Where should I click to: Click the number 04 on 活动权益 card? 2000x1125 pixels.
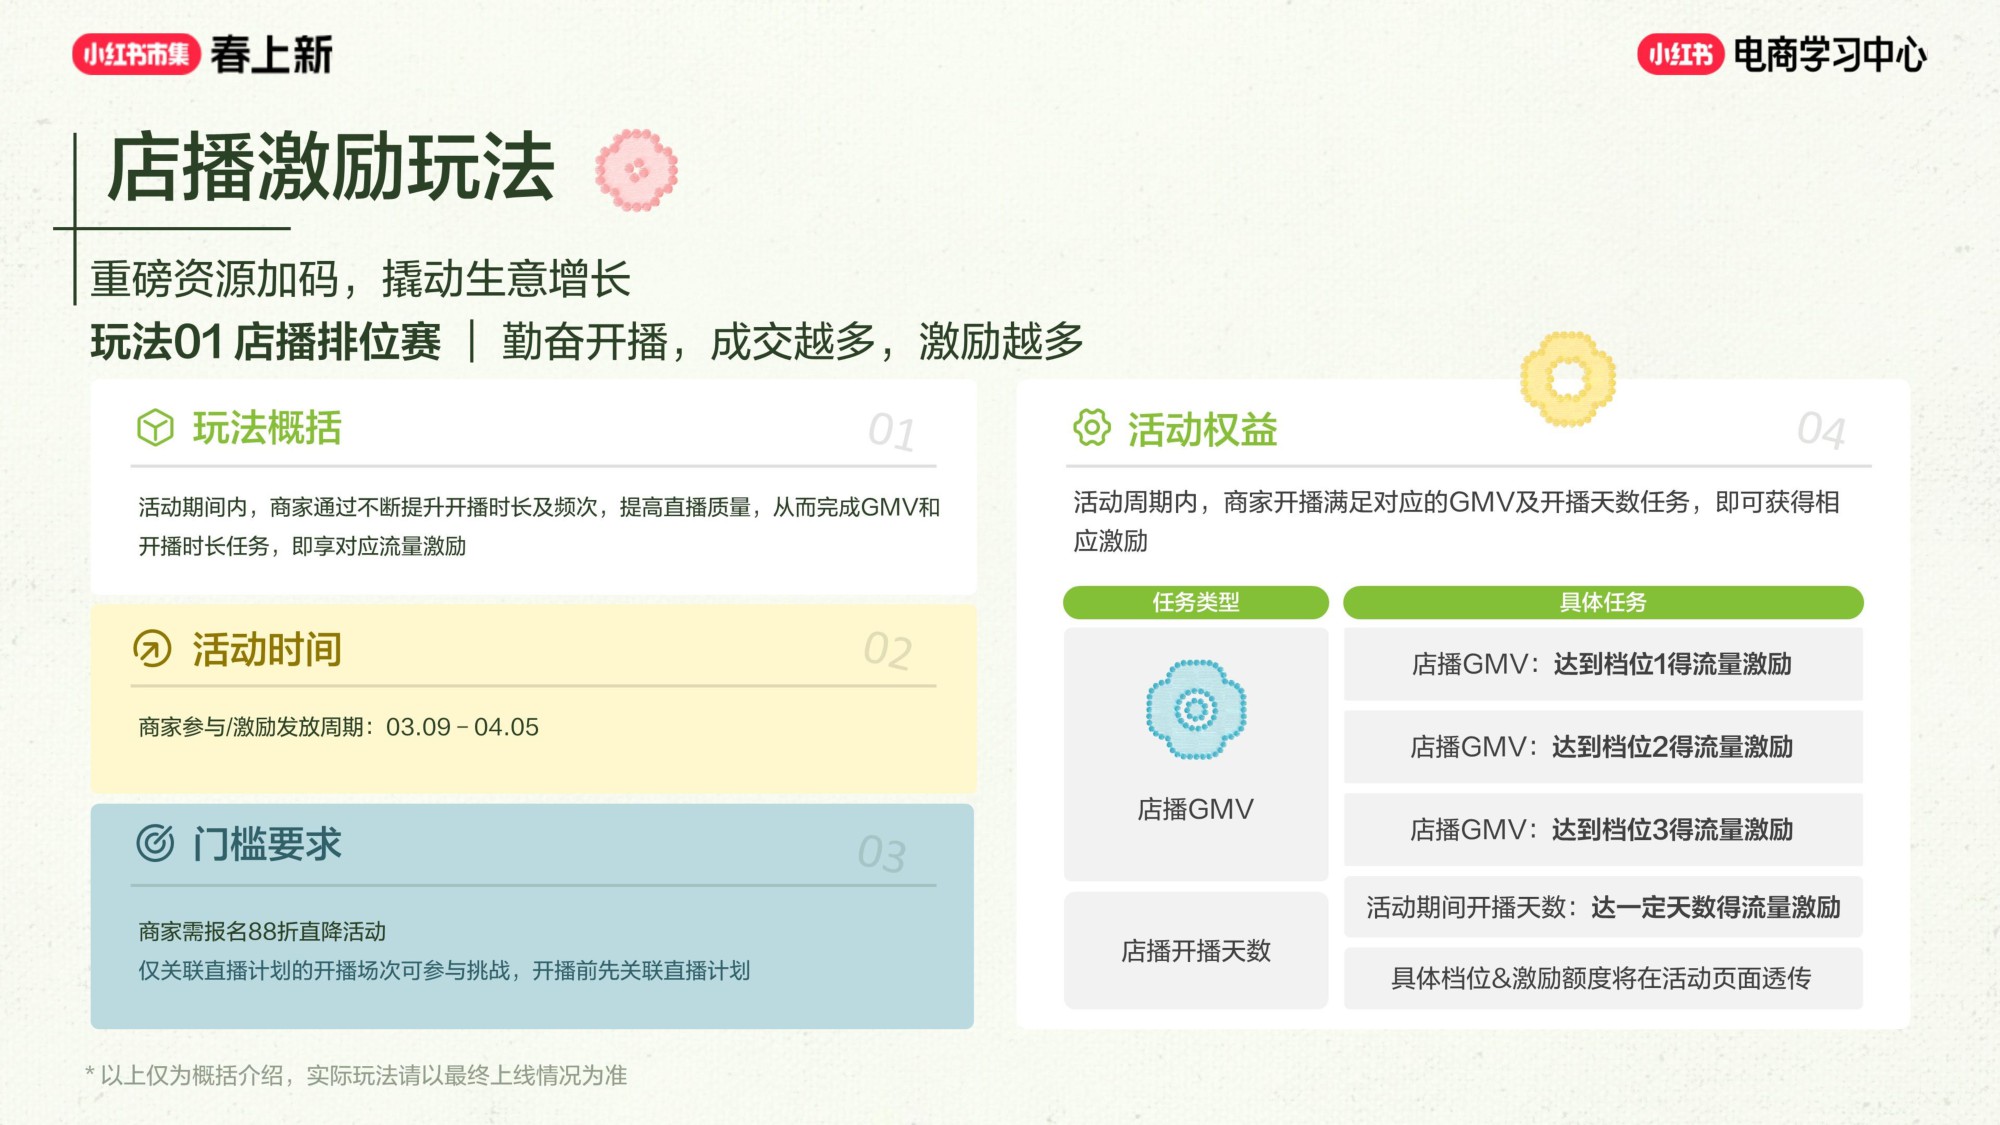1821,430
